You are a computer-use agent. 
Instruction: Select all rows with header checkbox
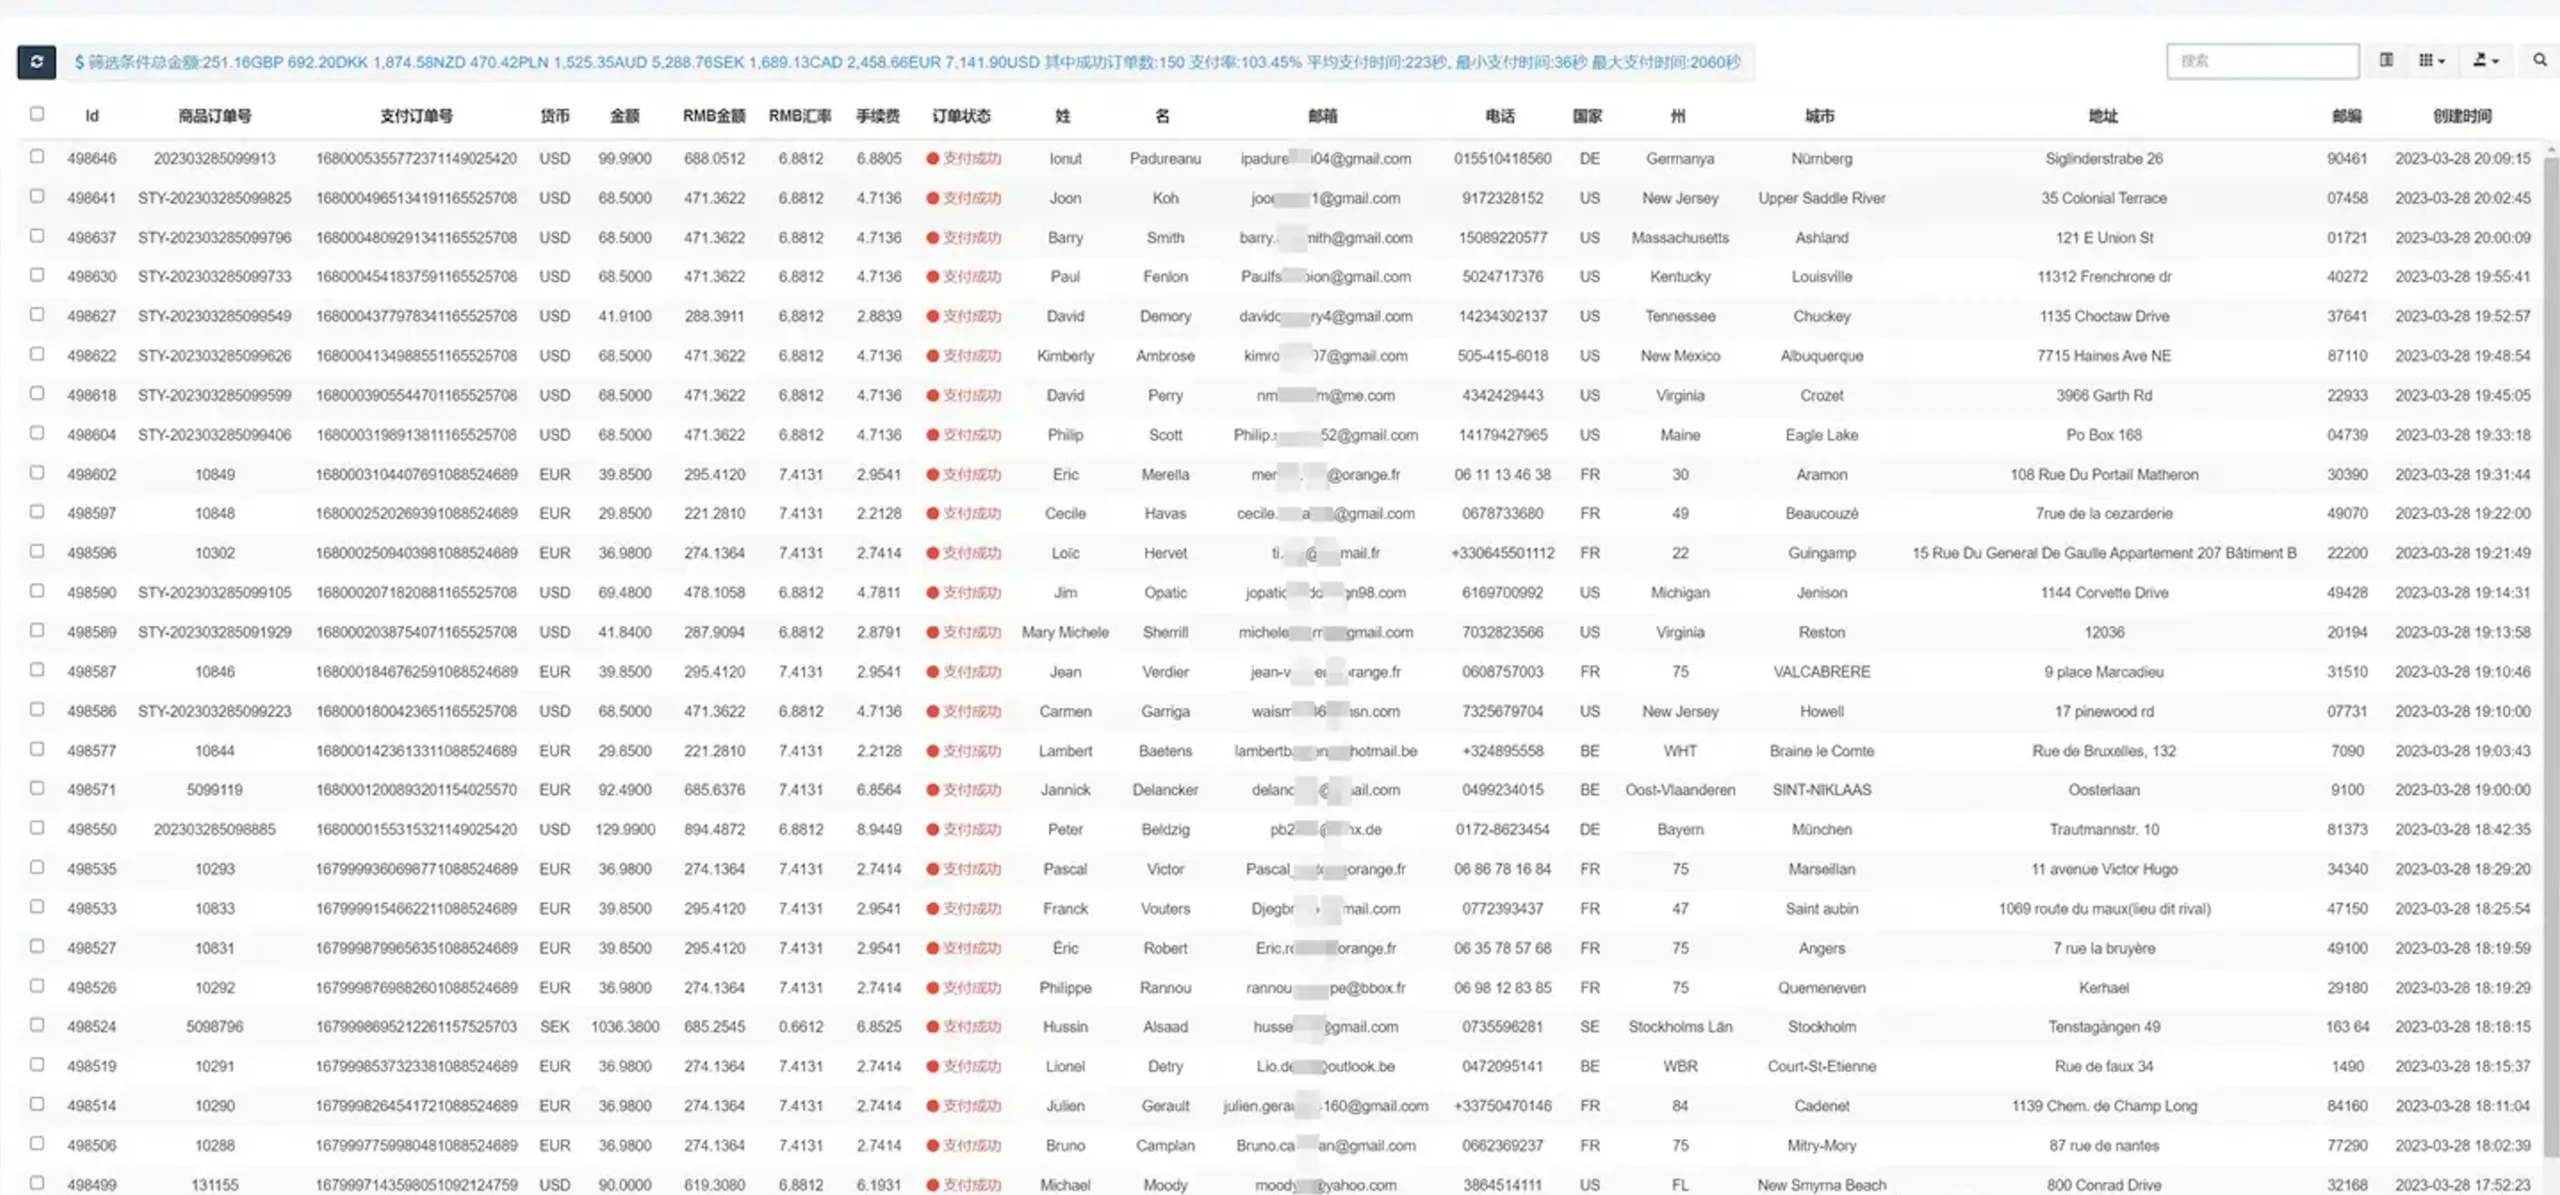tap(37, 114)
